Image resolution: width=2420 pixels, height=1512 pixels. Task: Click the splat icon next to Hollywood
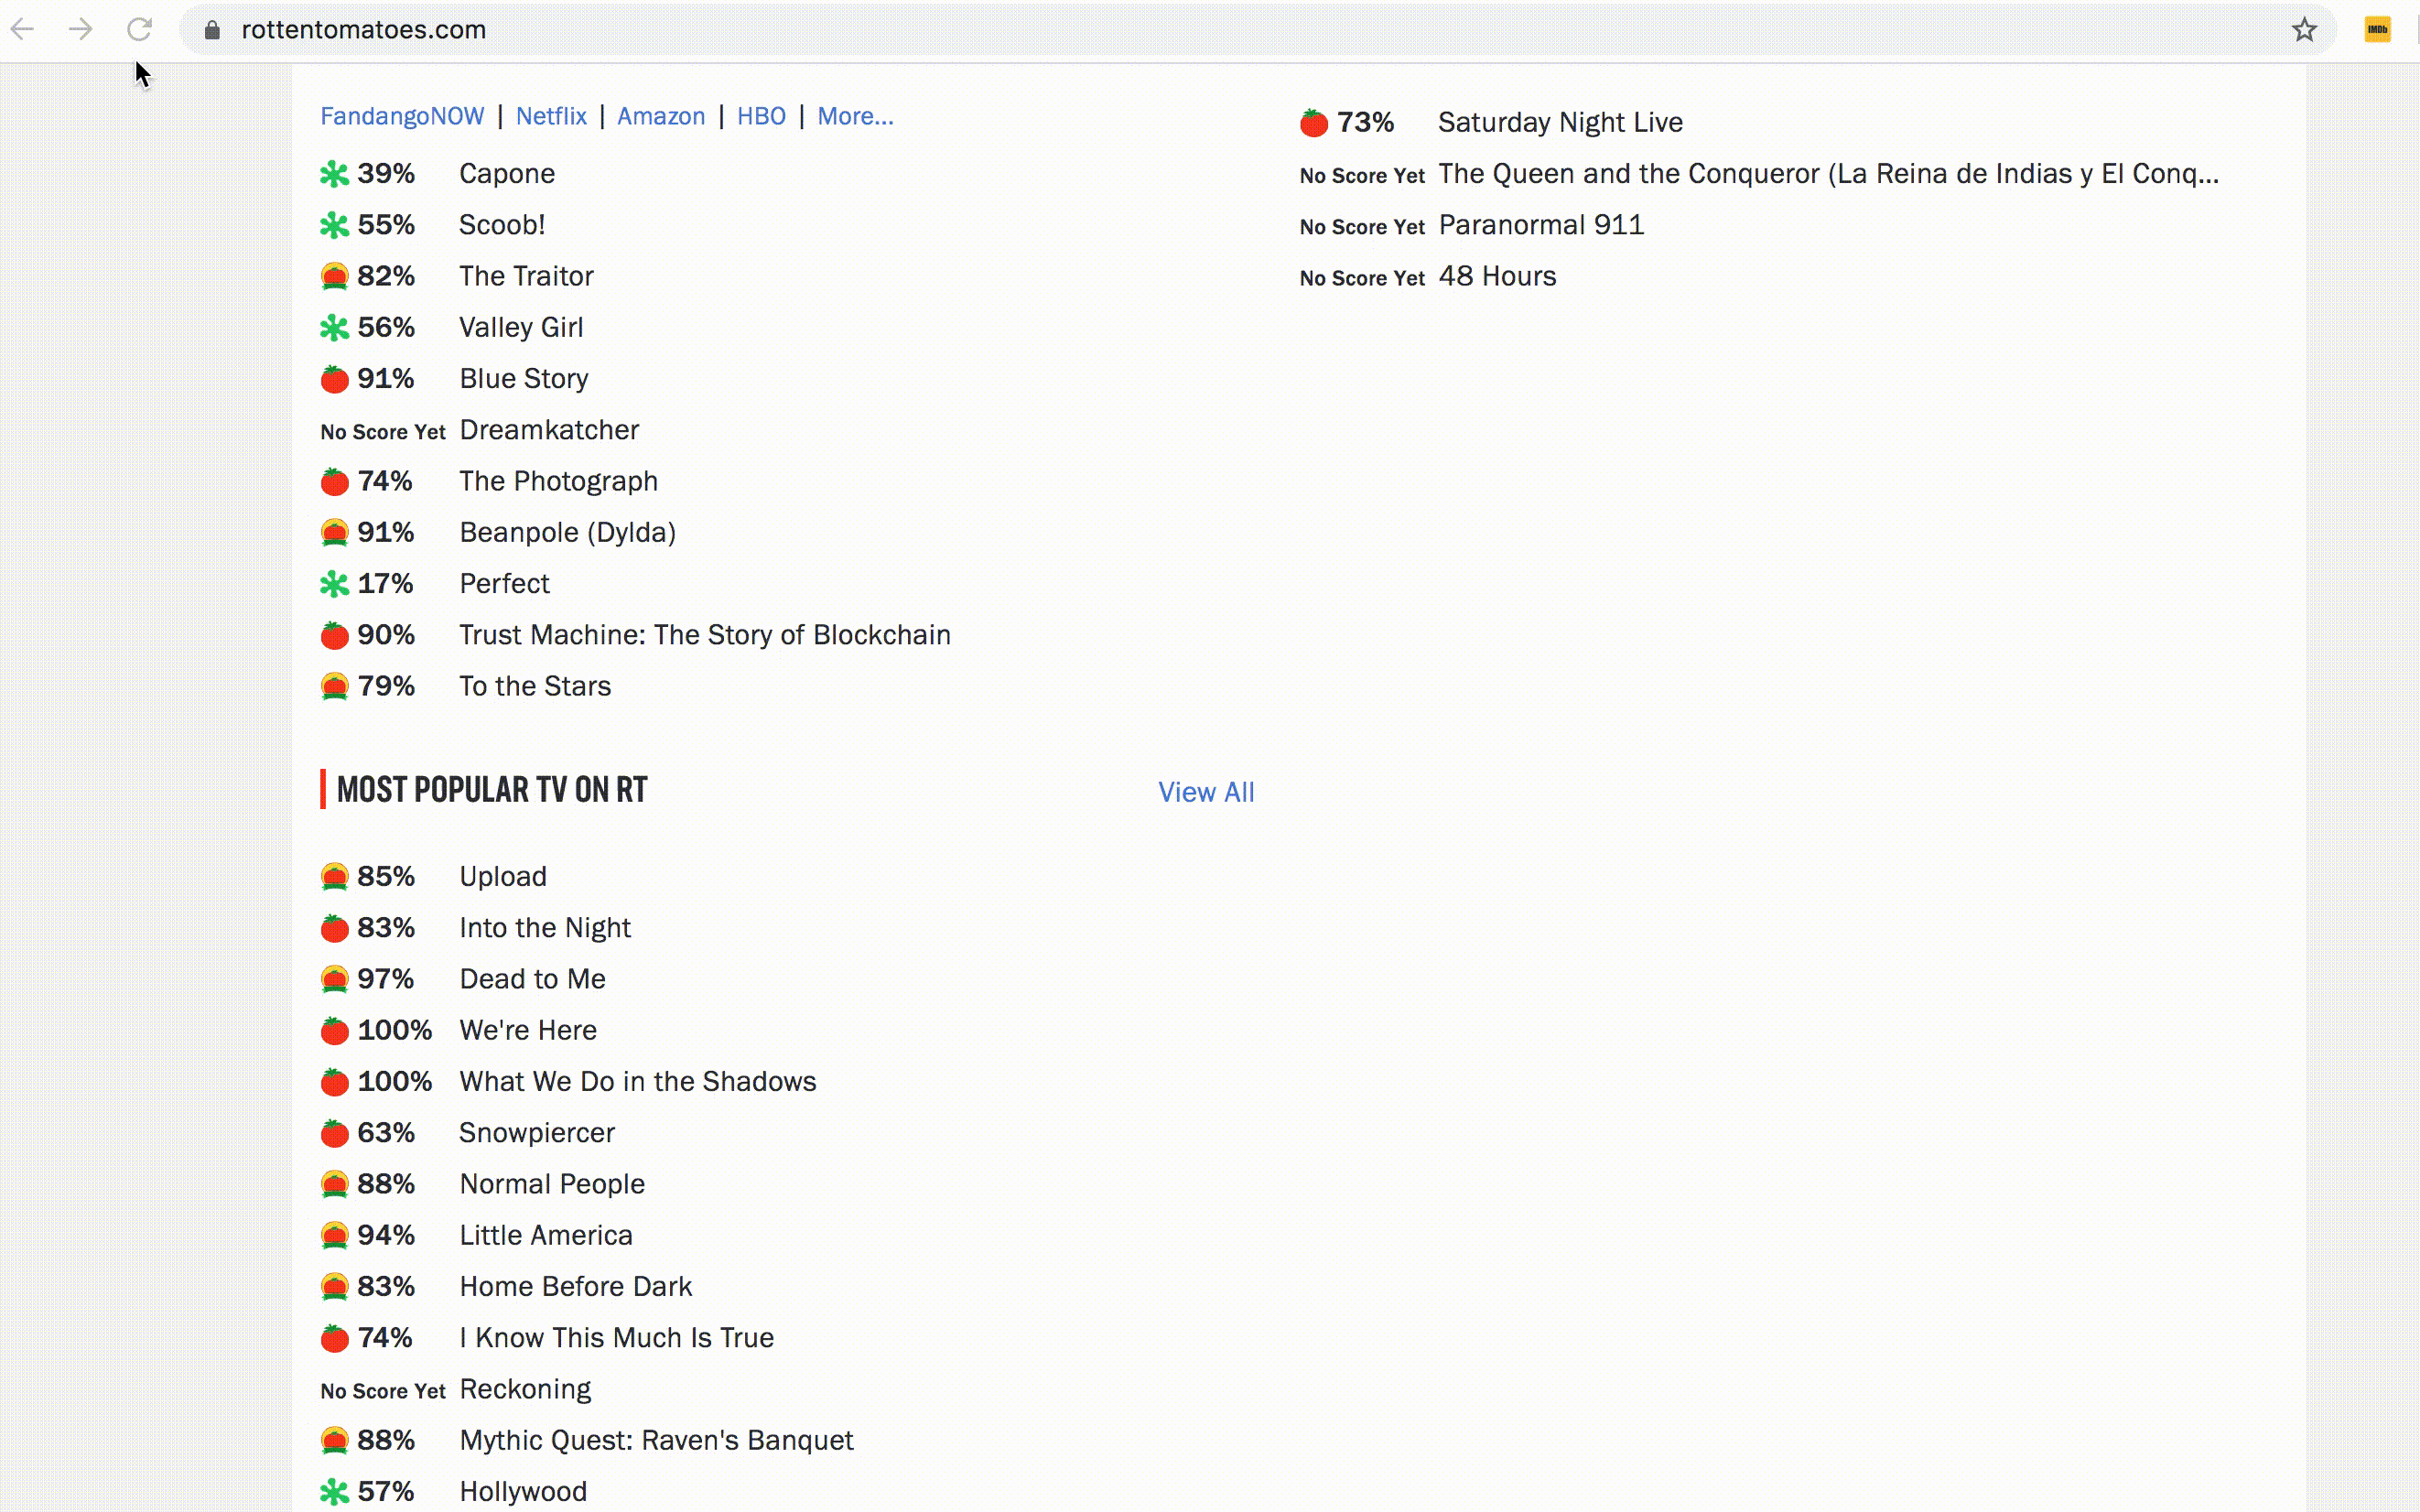click(x=334, y=1491)
